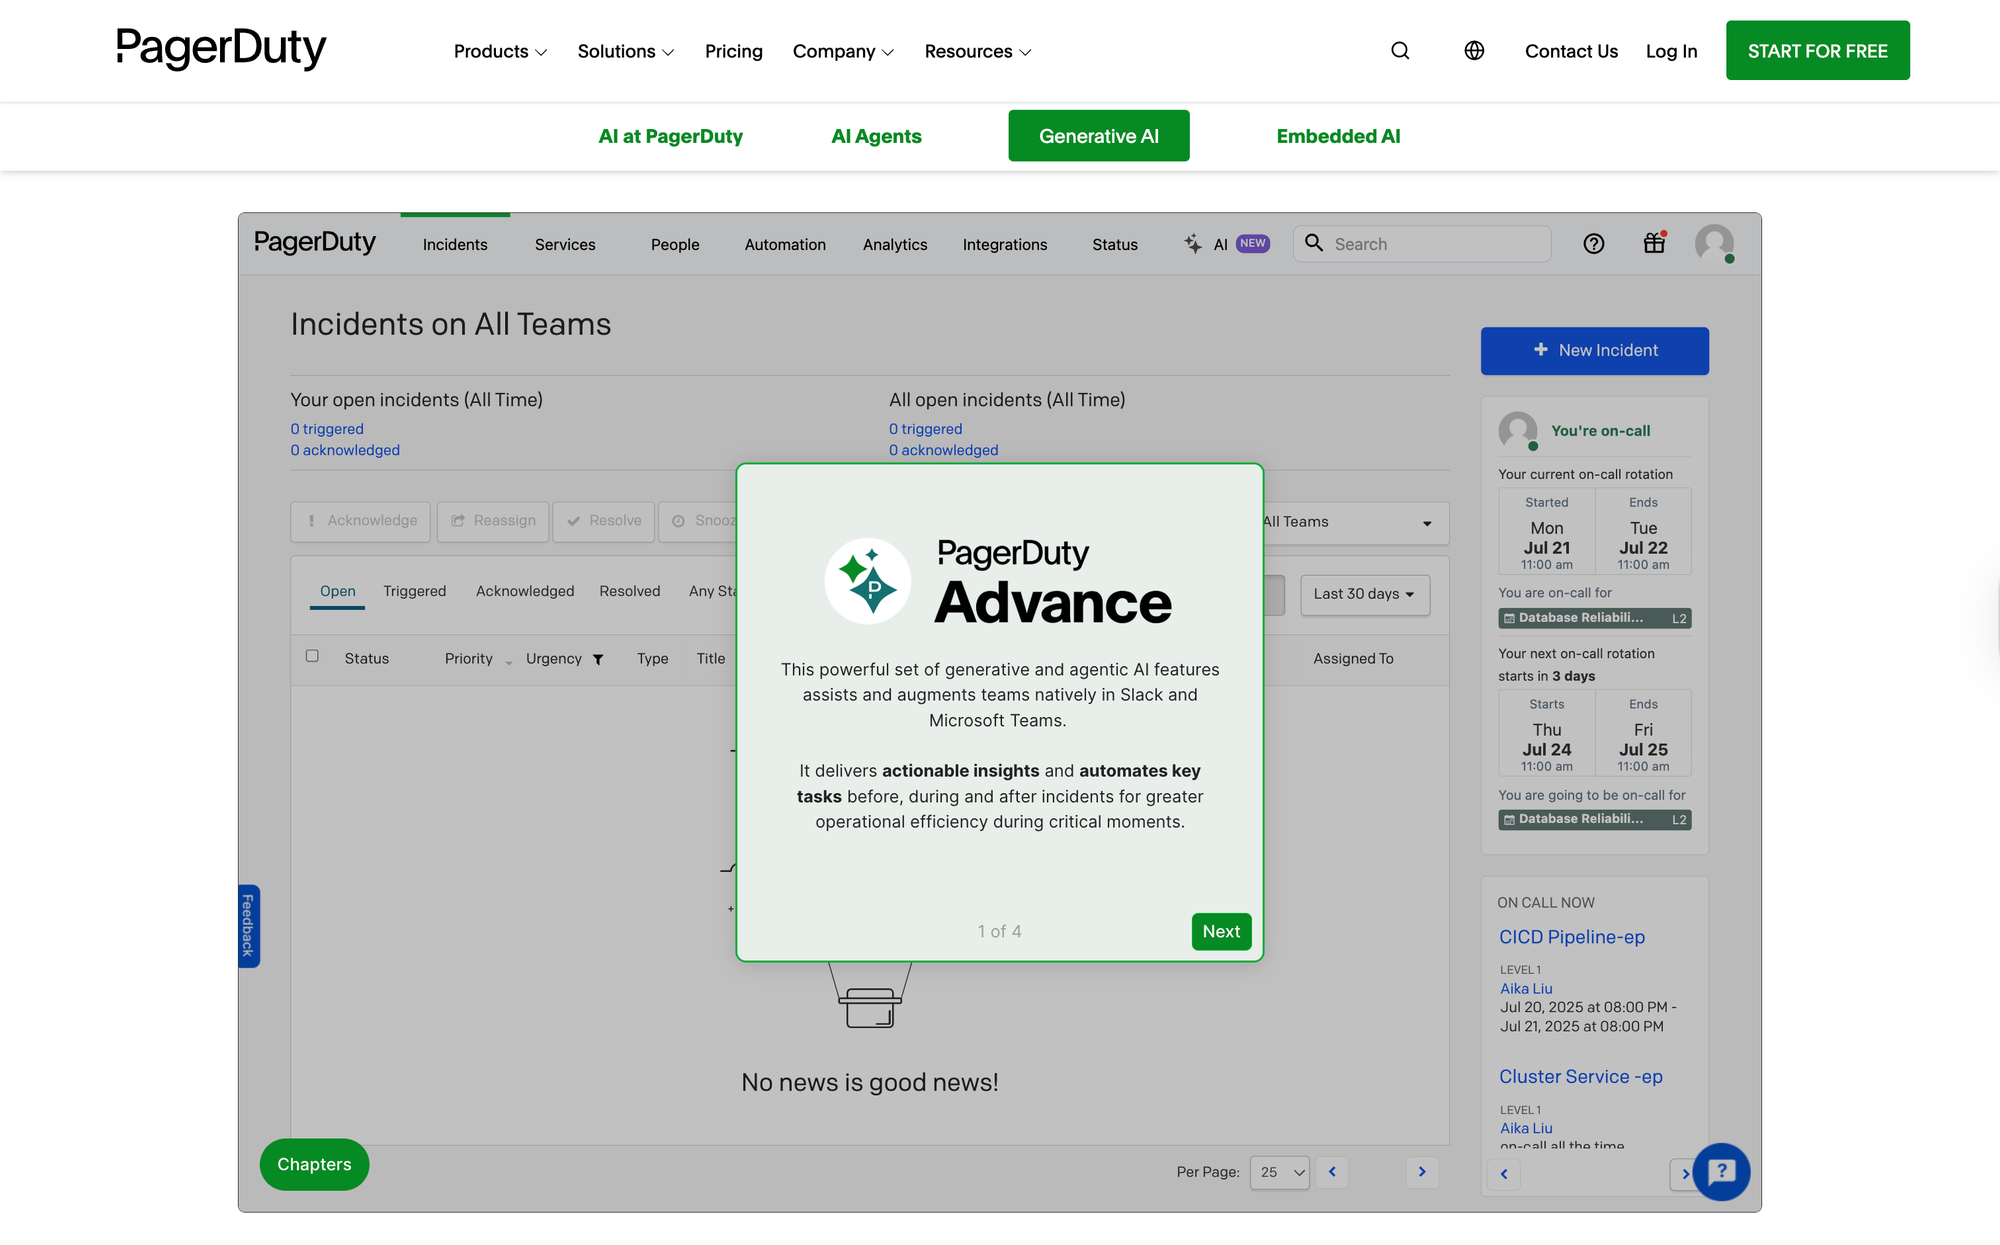Open the Per Page 25 dropdown
Viewport: 2000px width, 1245px height.
1280,1172
